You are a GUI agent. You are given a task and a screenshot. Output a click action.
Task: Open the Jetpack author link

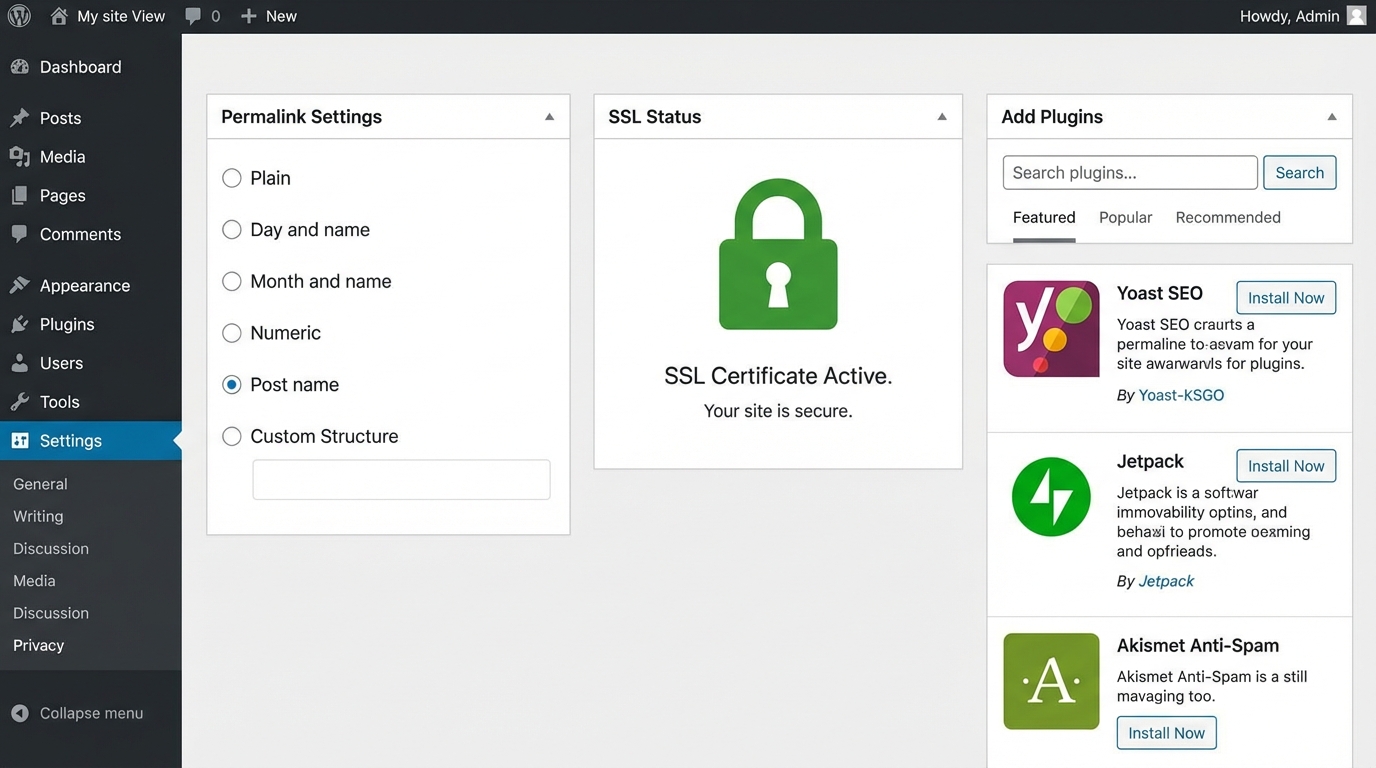[1166, 580]
